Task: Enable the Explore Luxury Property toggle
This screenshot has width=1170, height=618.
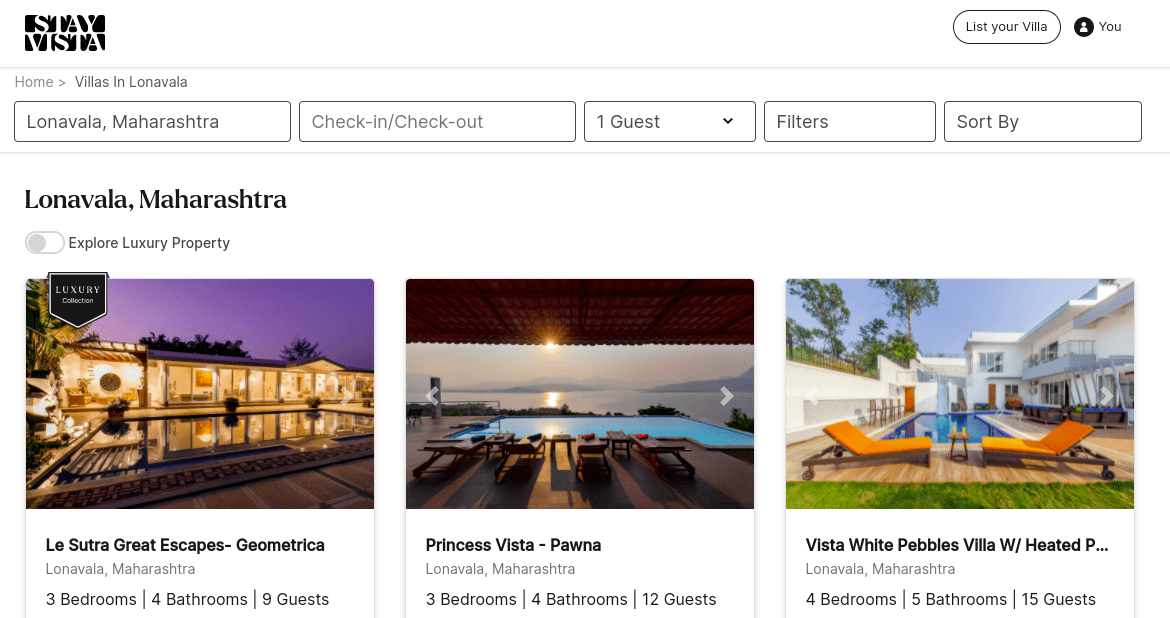Action: click(x=45, y=243)
